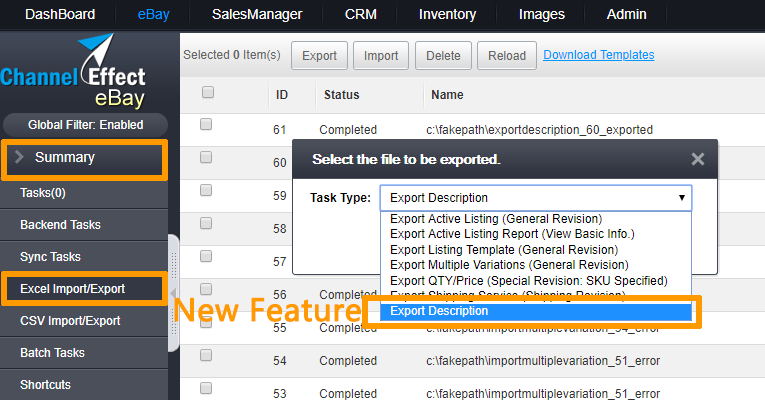Viewport: 765px width, 400px height.
Task: Click the Completed status in row 61
Action: click(x=348, y=130)
